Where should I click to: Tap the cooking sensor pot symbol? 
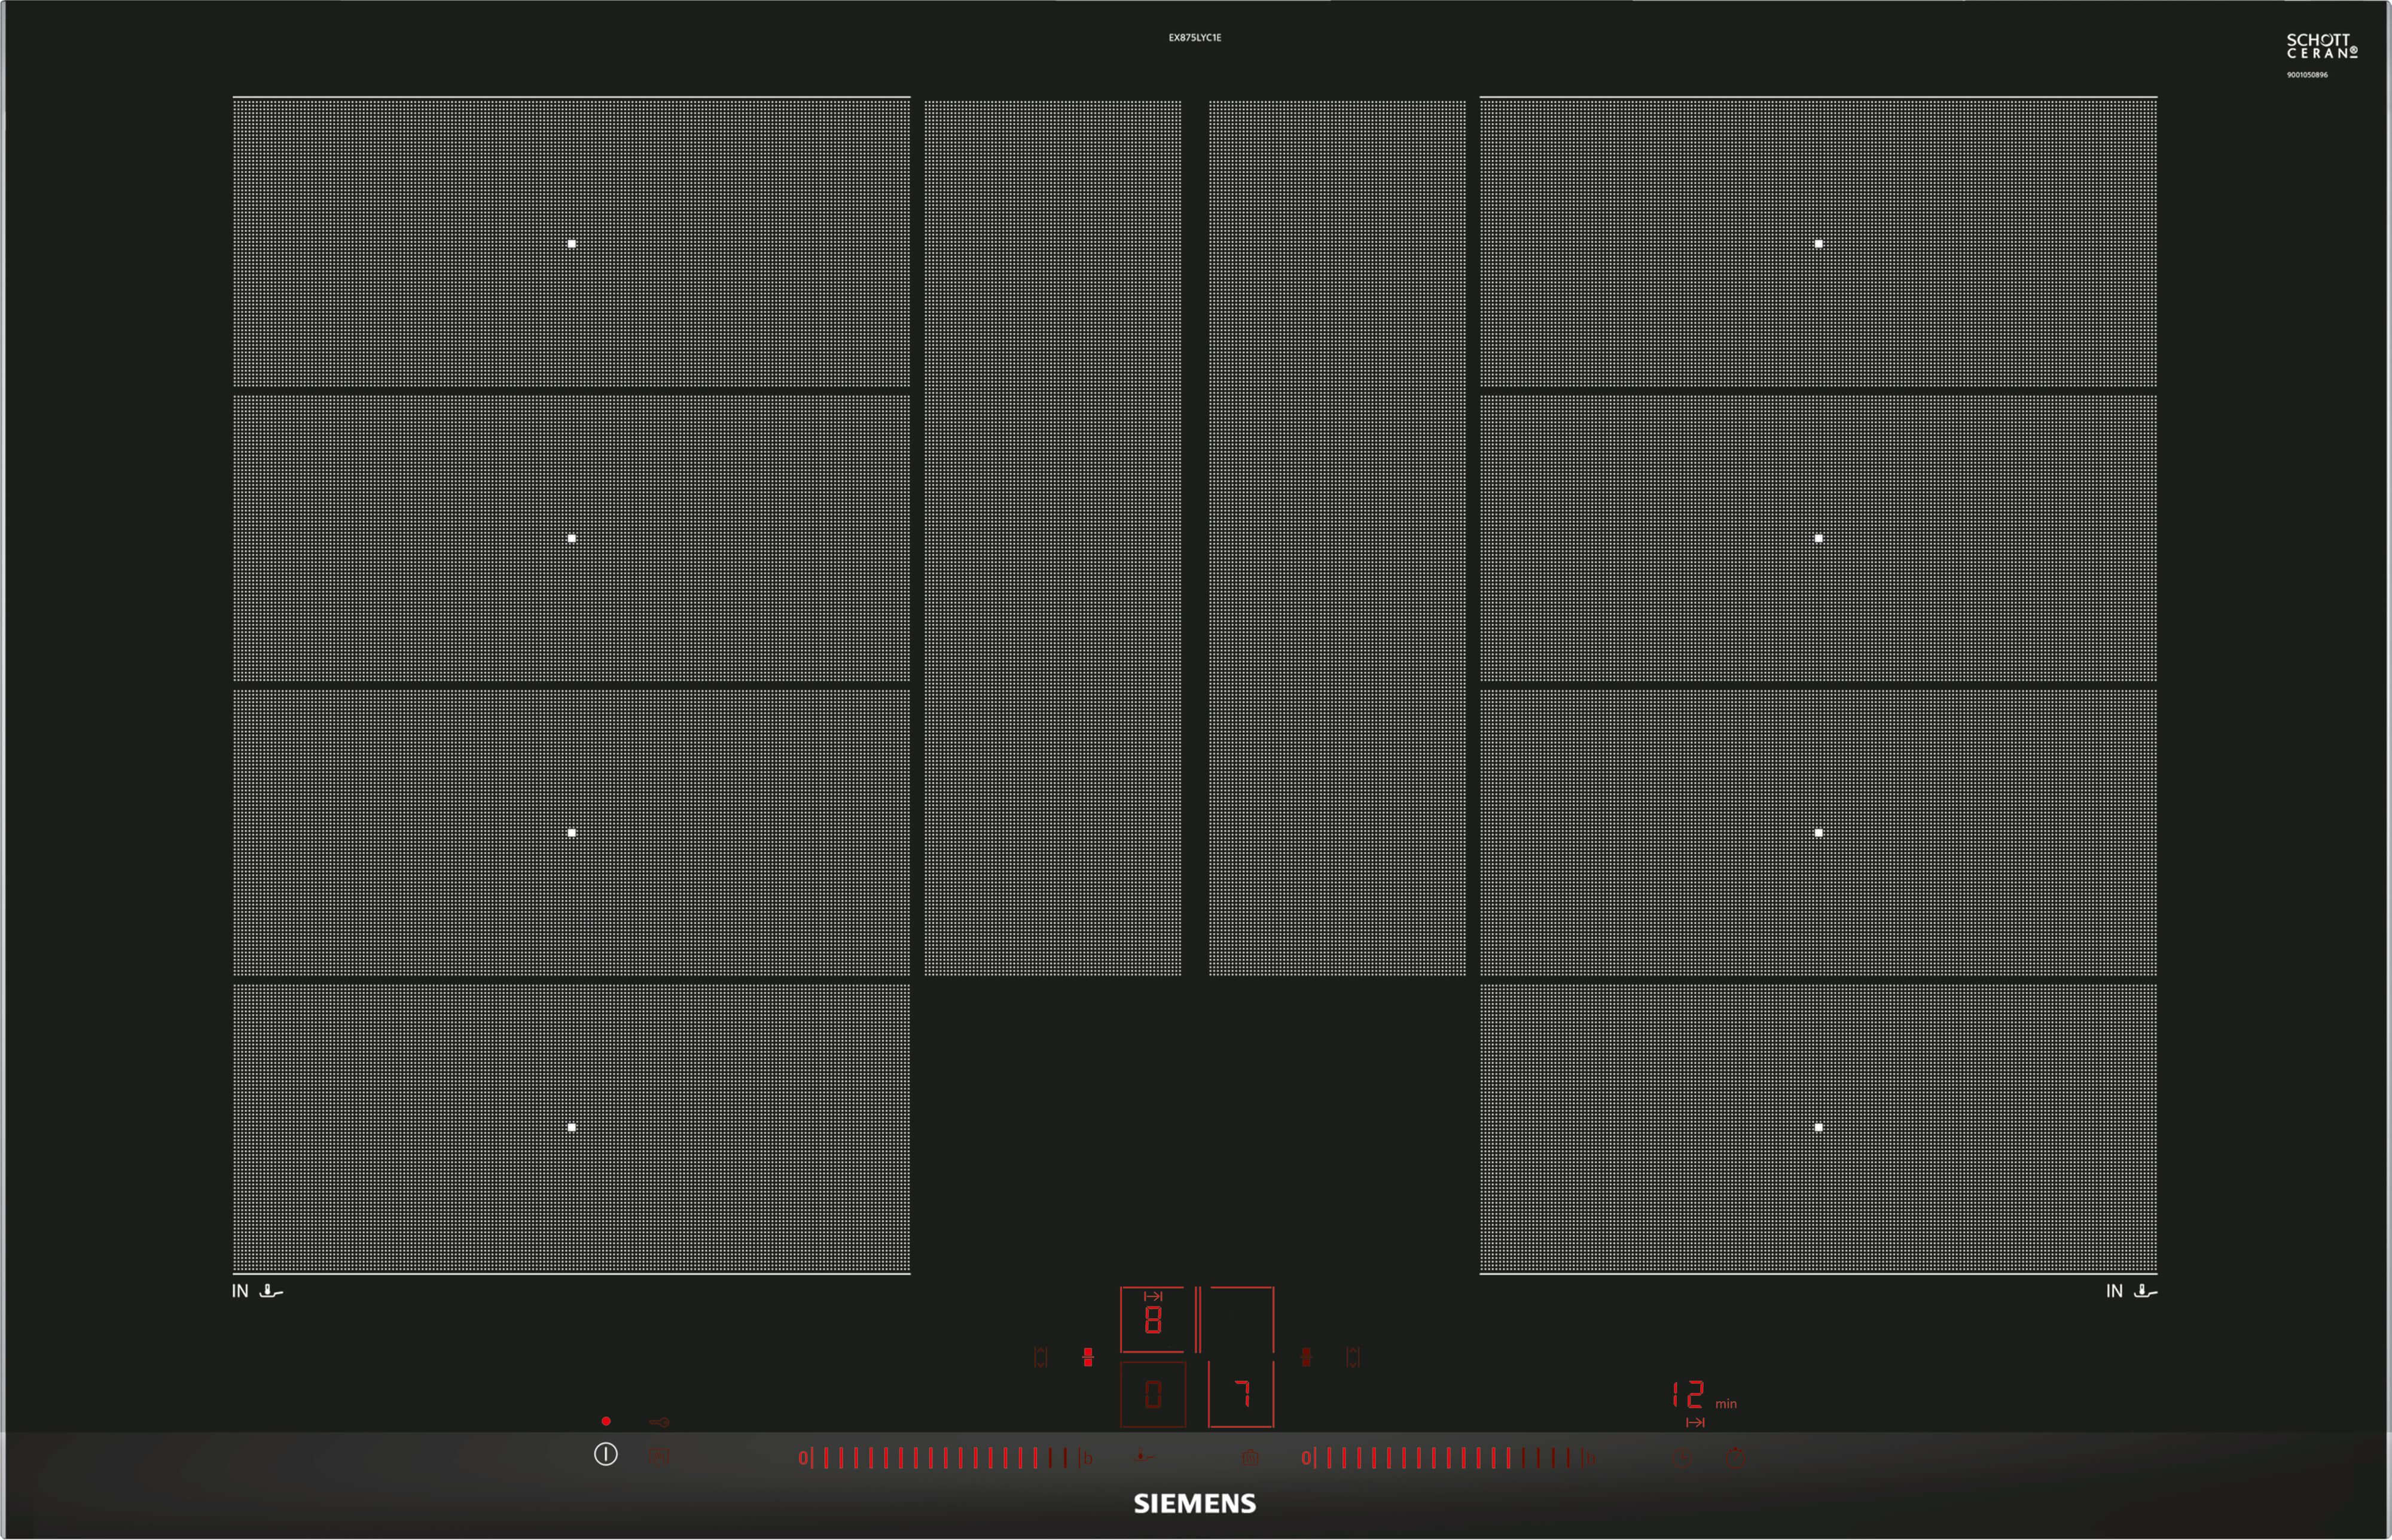point(1250,1458)
